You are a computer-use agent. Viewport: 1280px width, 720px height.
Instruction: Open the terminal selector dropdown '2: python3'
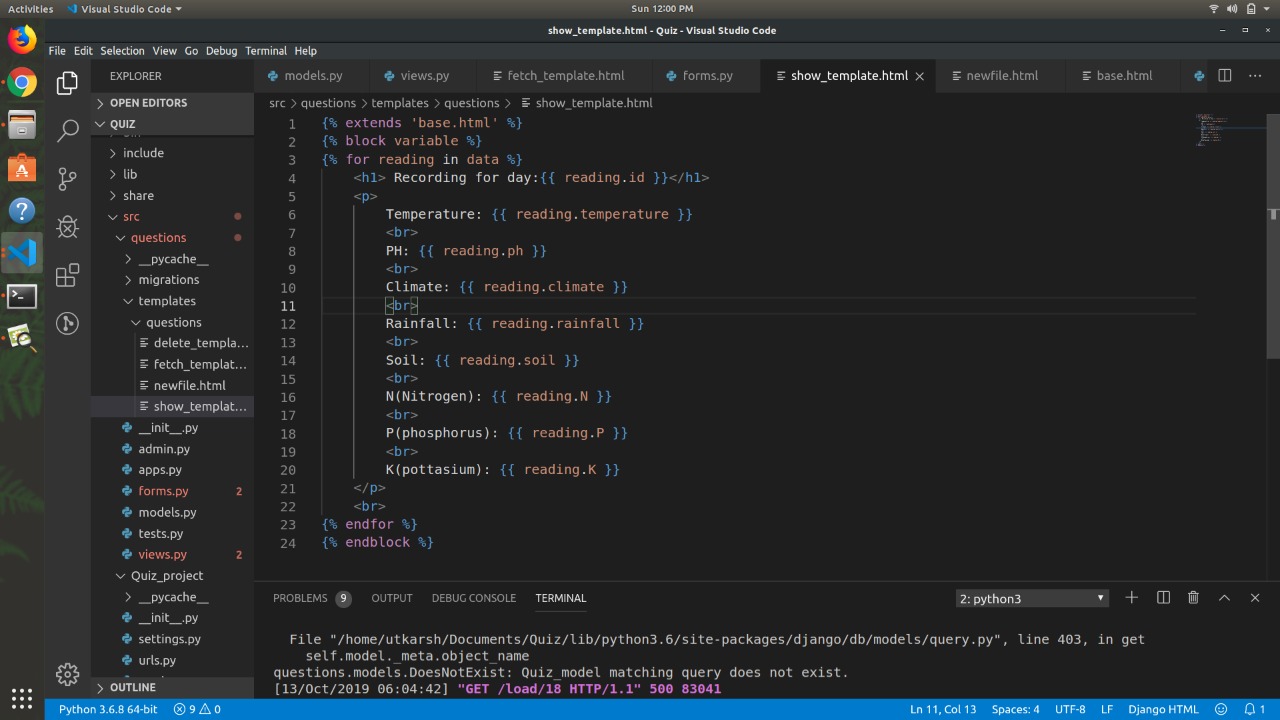click(x=1031, y=598)
